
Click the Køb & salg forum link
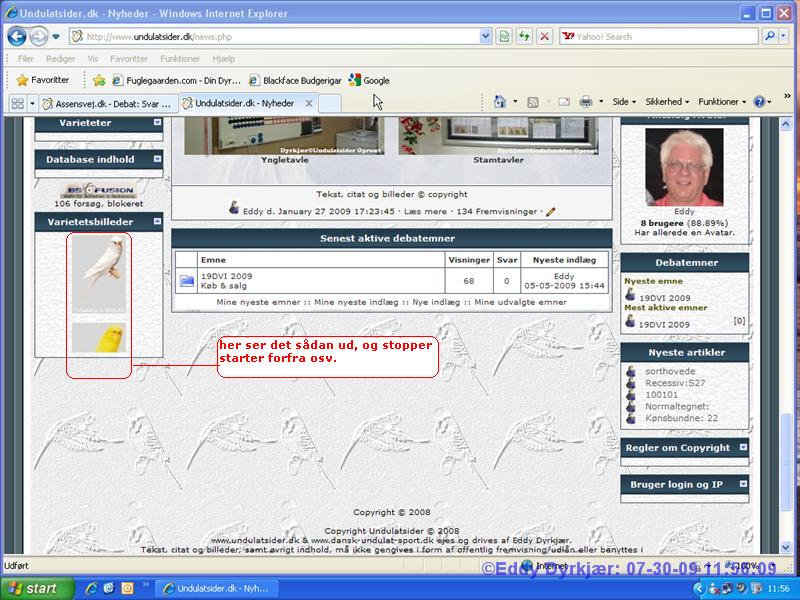[x=223, y=286]
